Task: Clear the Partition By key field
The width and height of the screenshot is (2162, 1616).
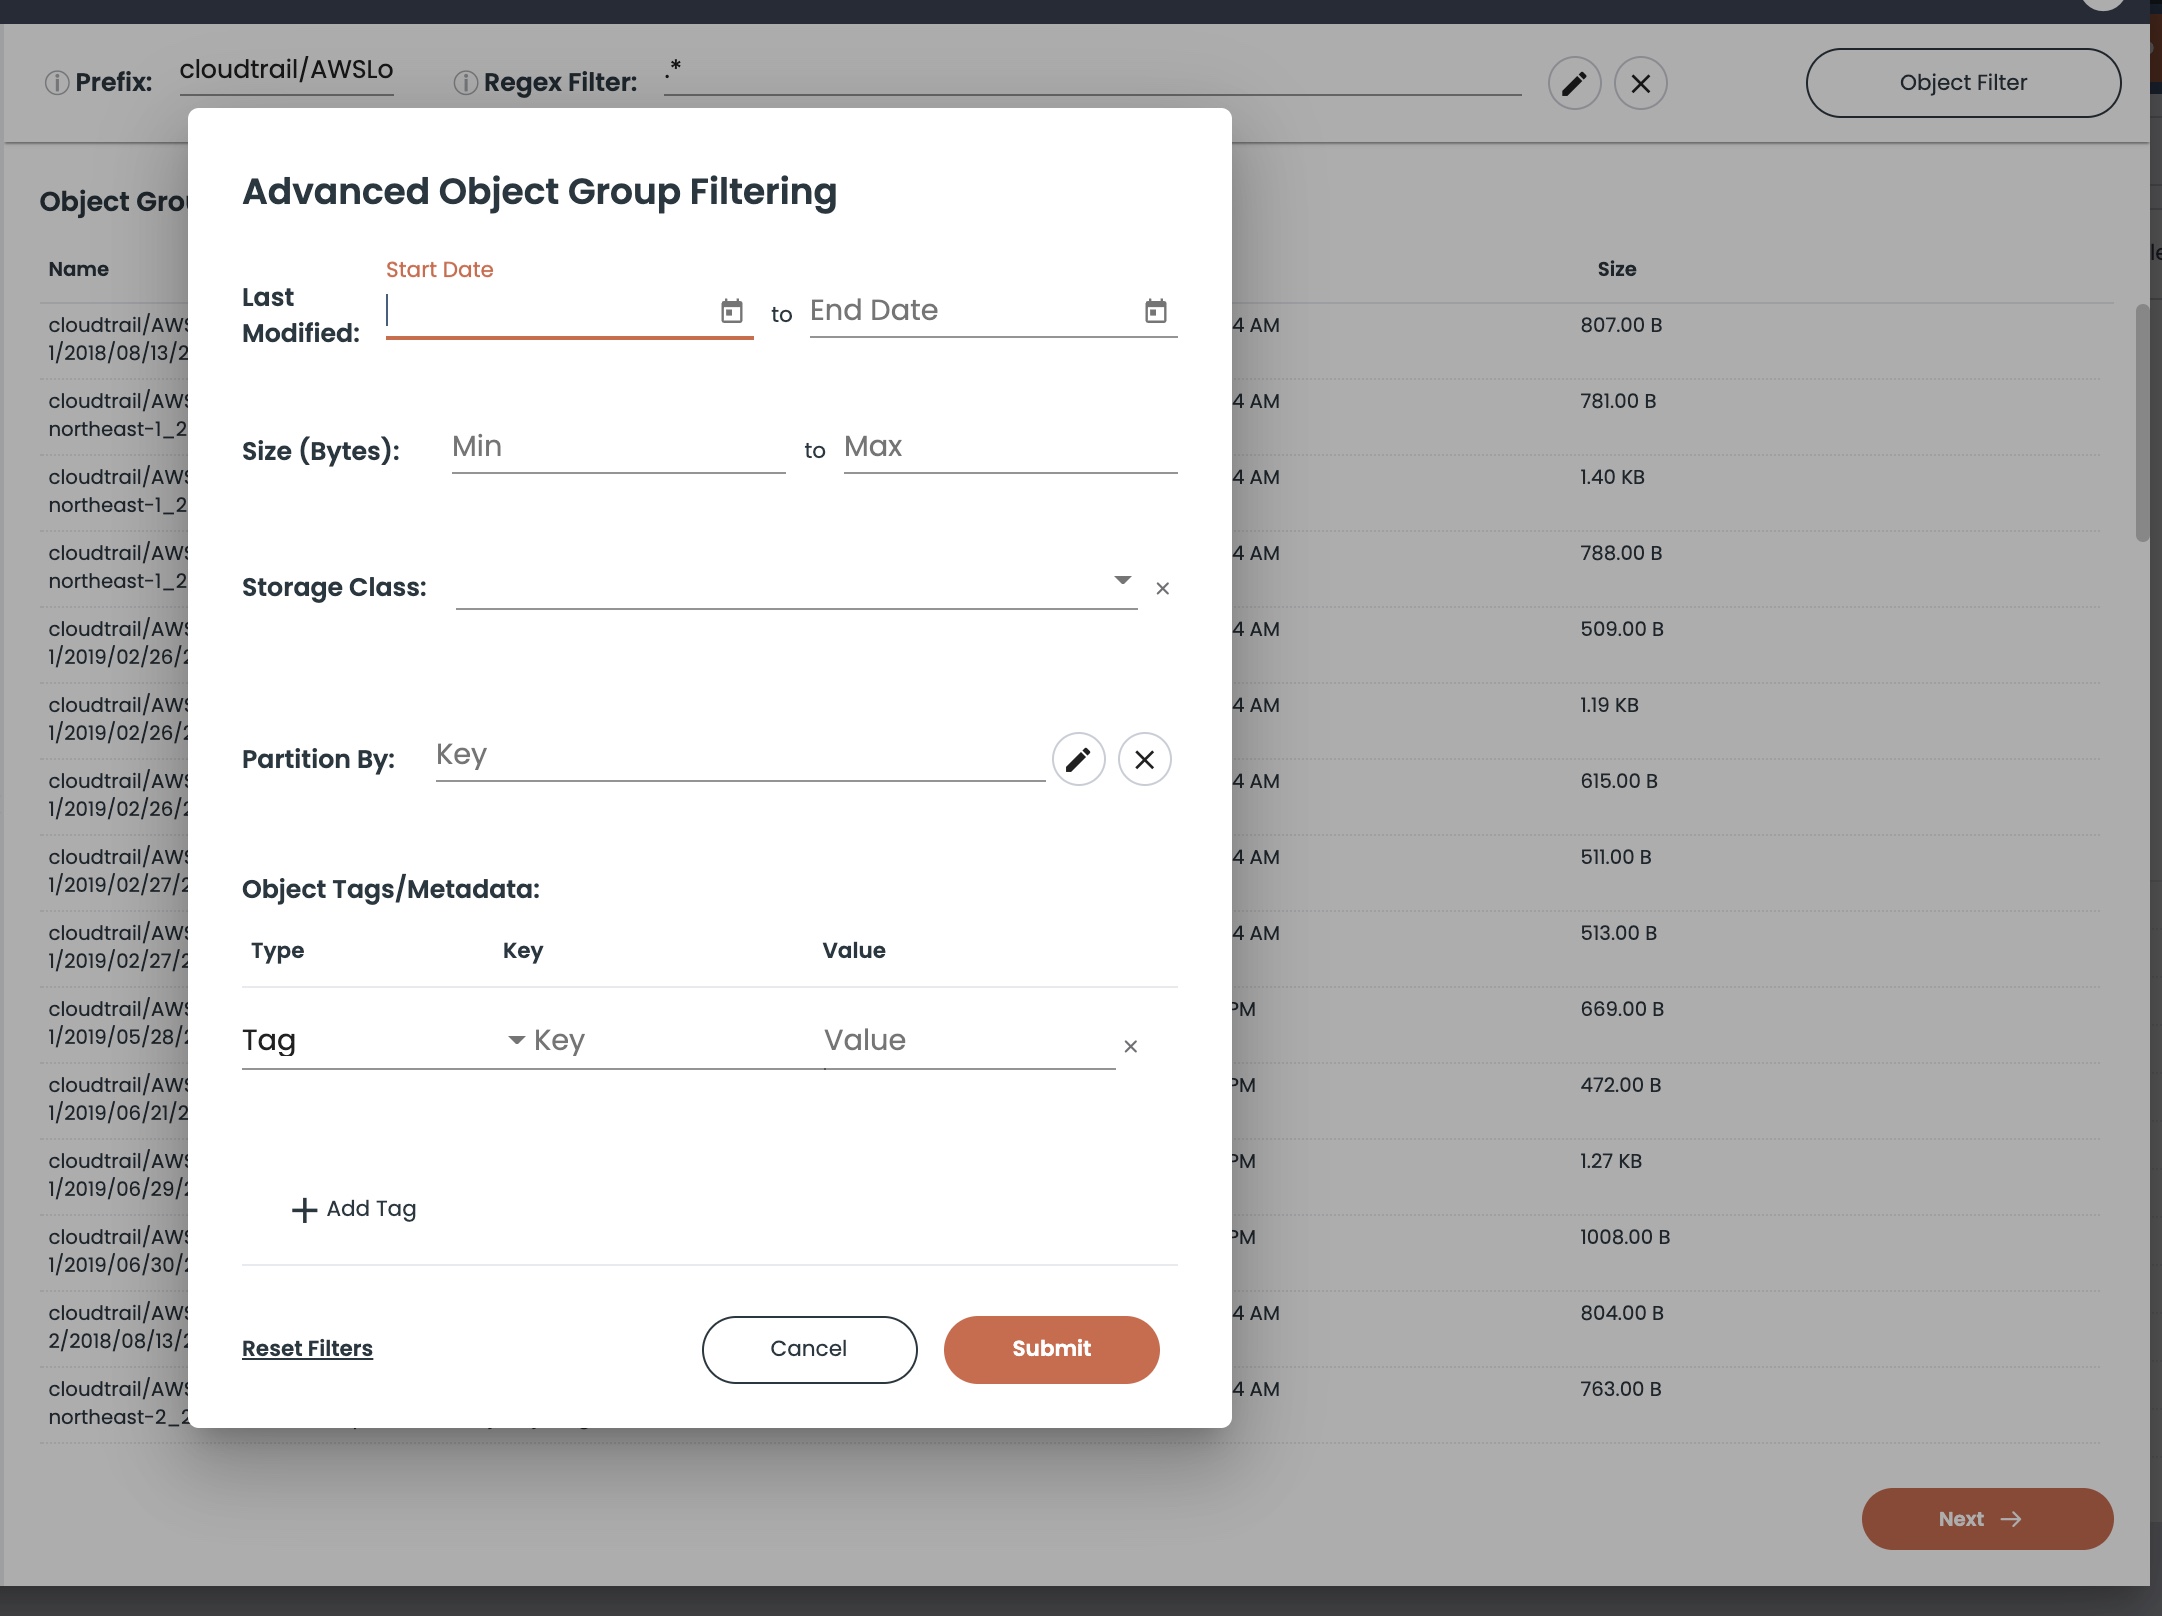Action: pos(1144,760)
